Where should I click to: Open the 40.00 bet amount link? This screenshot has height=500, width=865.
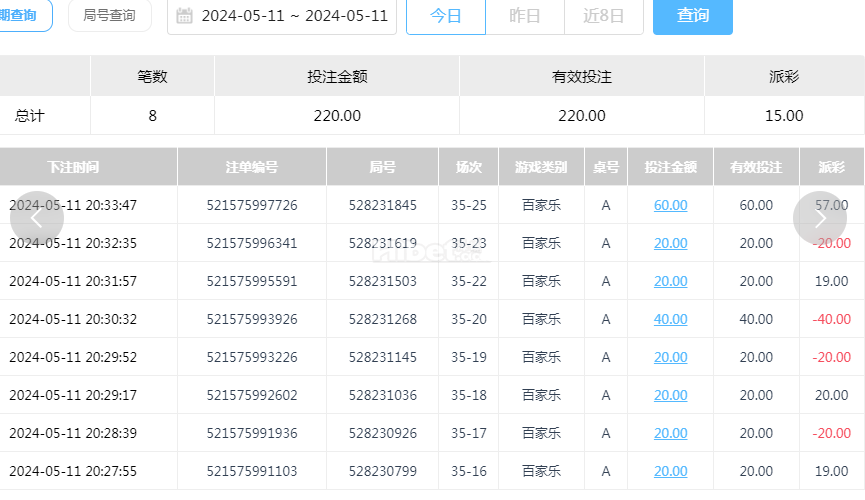[x=670, y=319]
